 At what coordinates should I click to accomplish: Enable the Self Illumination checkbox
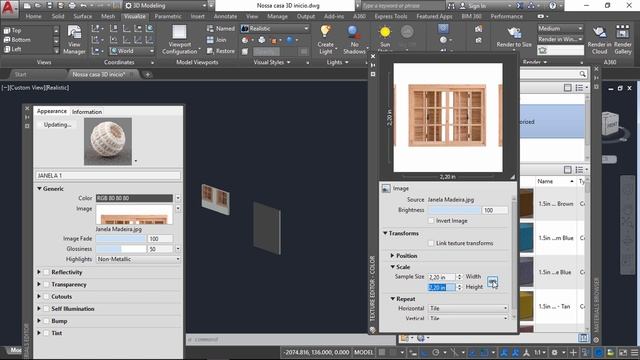pos(47,309)
